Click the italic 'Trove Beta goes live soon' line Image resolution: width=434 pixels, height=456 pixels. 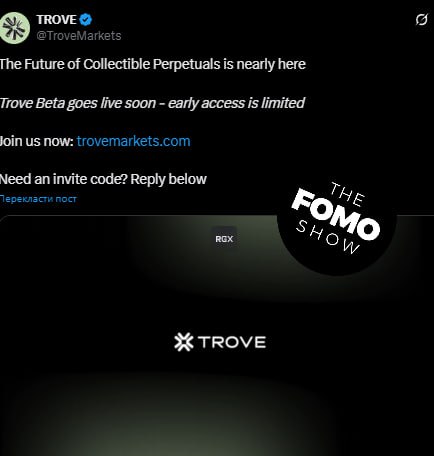click(78, 103)
